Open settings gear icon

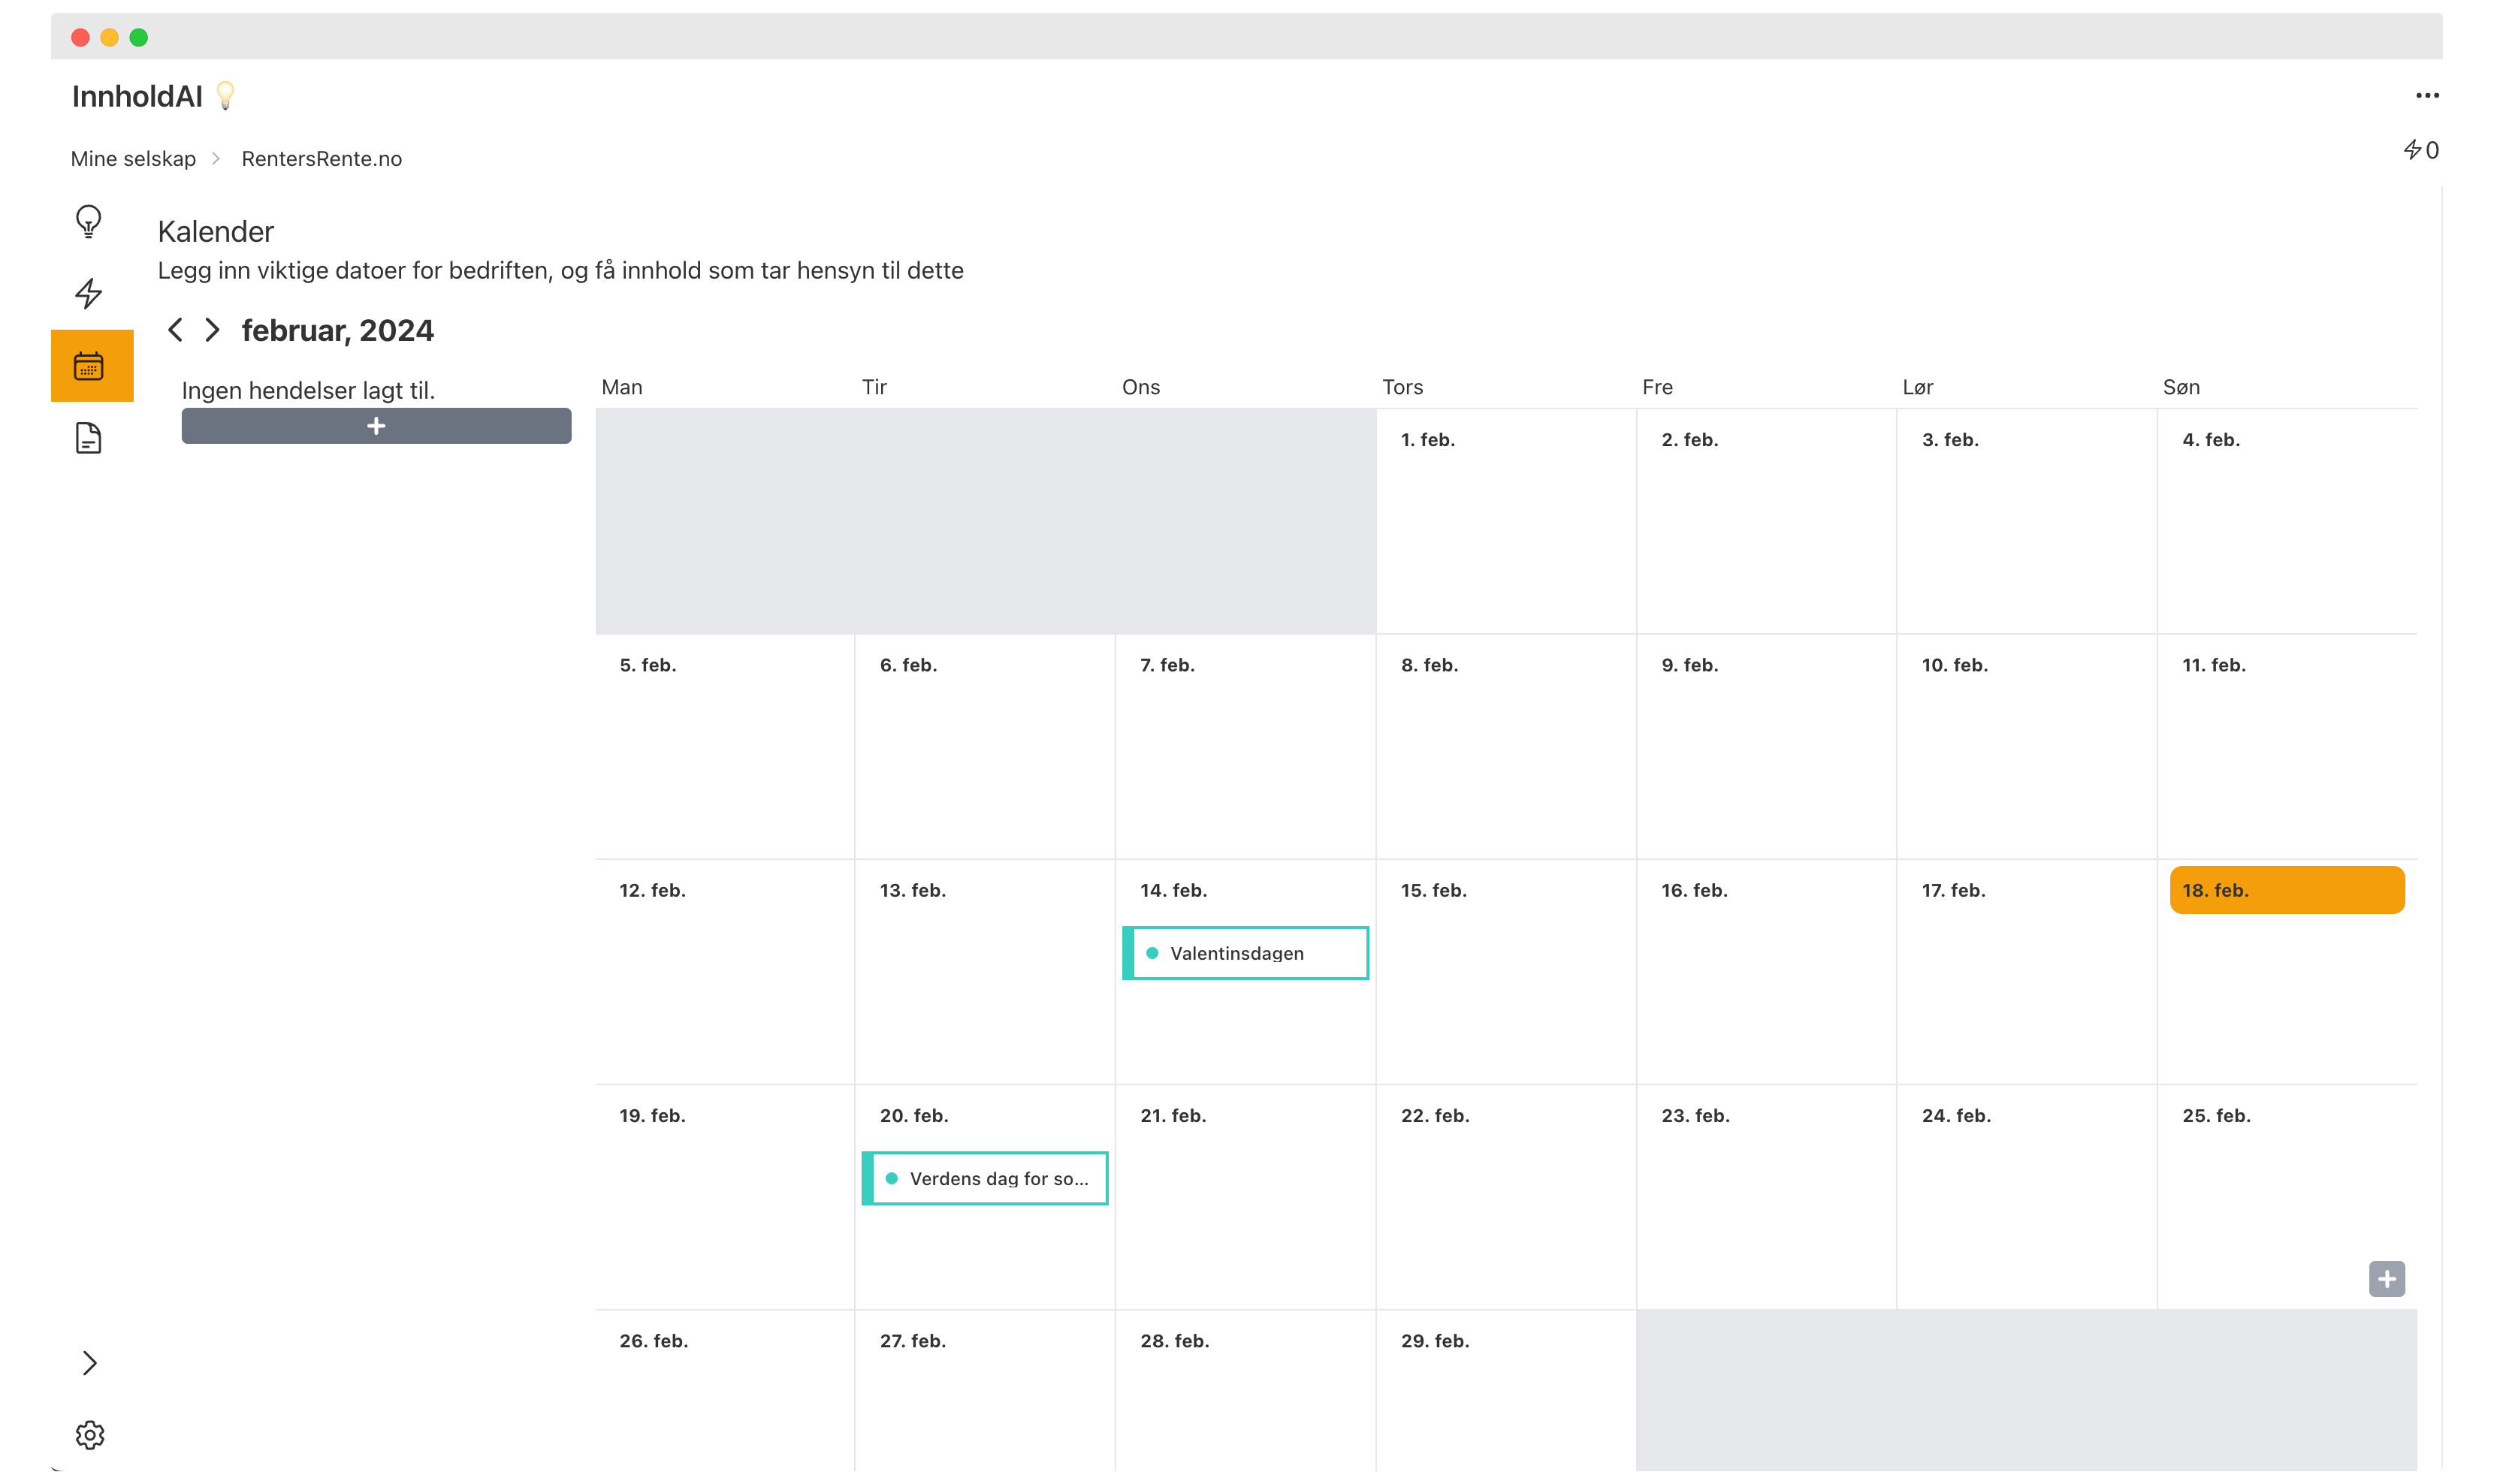(90, 1435)
